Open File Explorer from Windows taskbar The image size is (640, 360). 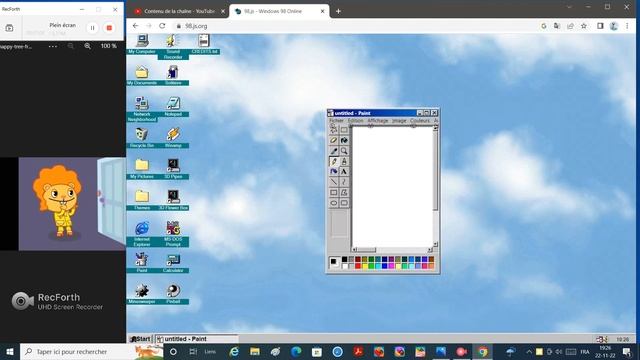(x=255, y=351)
